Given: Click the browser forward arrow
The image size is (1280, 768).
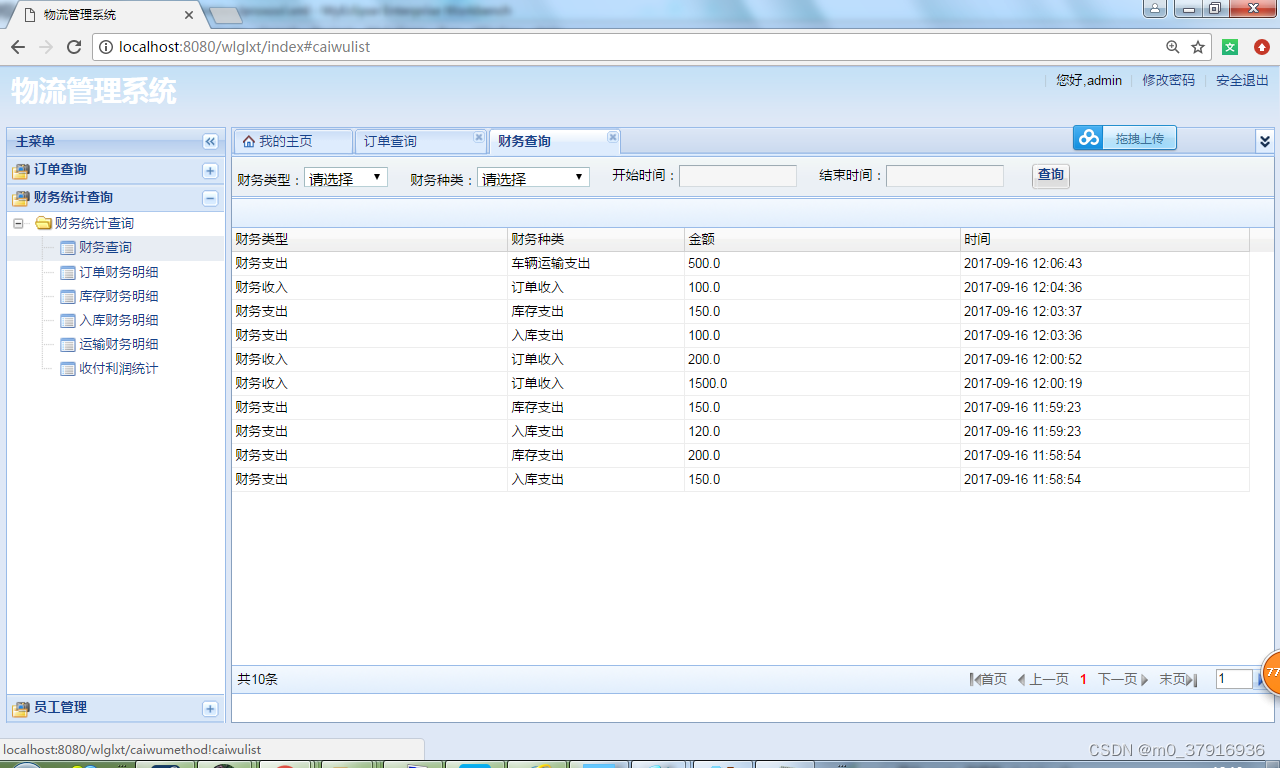Looking at the screenshot, I should (x=46, y=47).
